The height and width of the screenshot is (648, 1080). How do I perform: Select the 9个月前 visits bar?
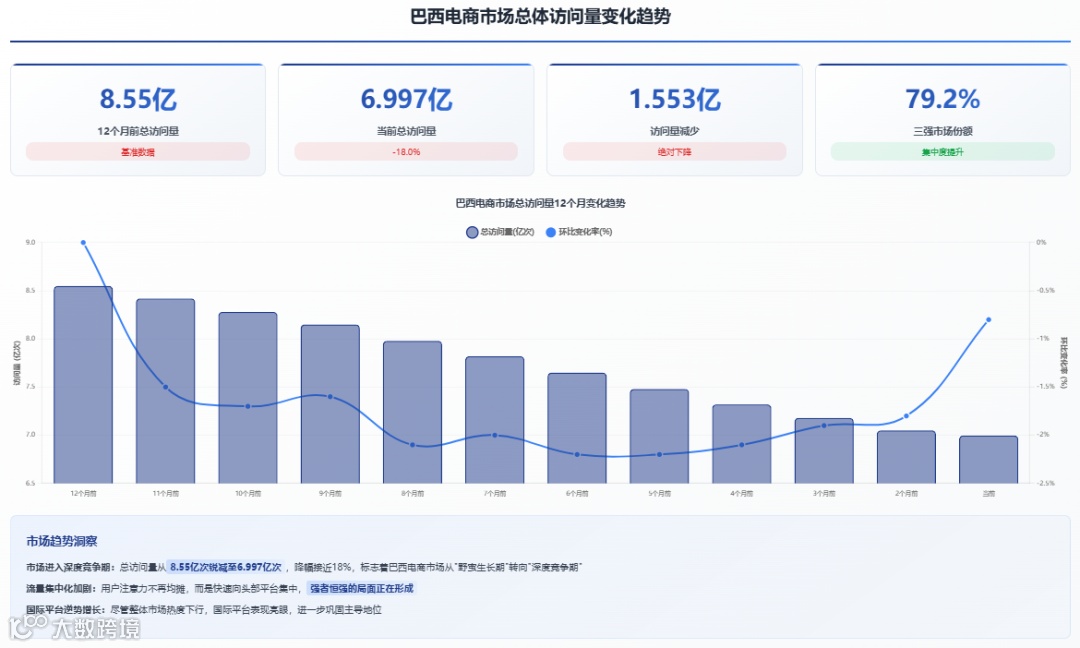pos(330,404)
